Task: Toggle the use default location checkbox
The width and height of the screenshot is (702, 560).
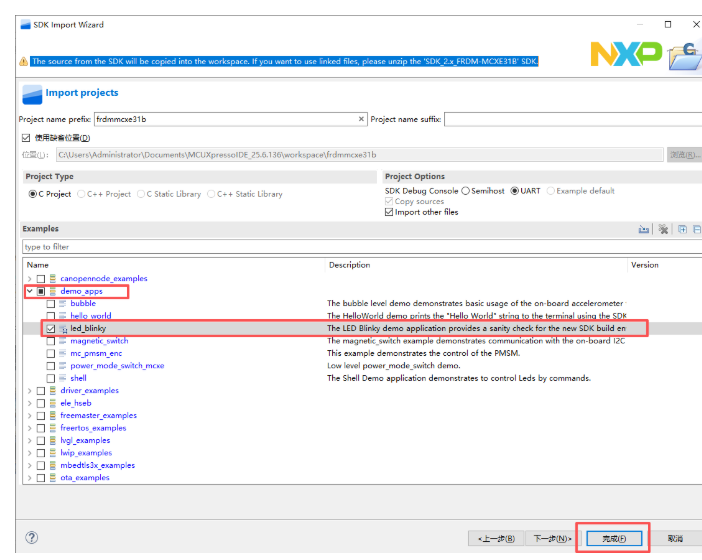Action: coord(26,138)
